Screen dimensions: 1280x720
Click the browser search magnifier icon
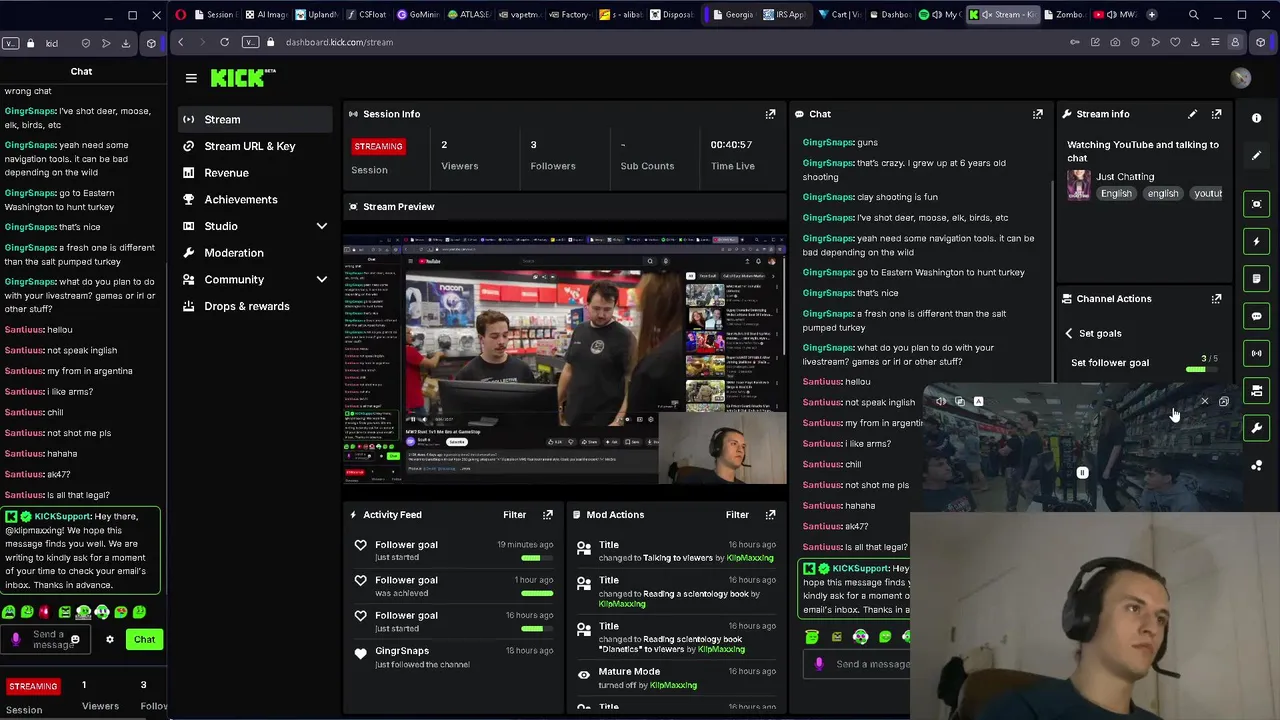click(x=1193, y=15)
